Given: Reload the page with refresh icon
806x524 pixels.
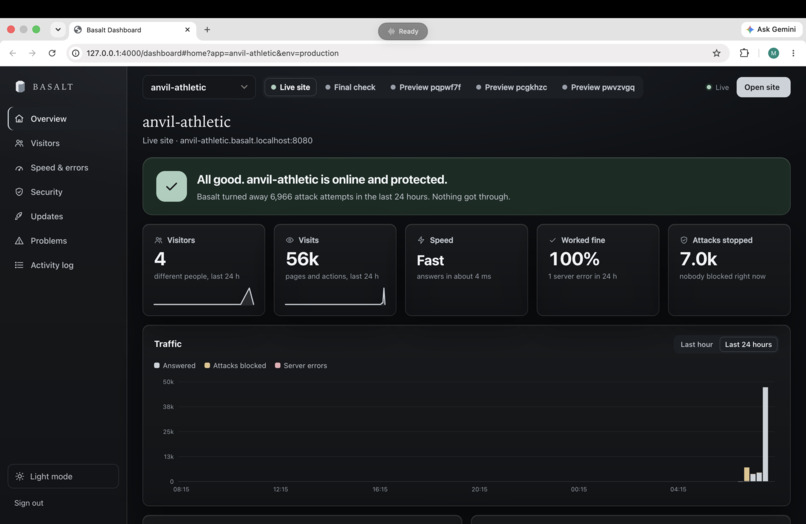Looking at the screenshot, I should pyautogui.click(x=52, y=53).
